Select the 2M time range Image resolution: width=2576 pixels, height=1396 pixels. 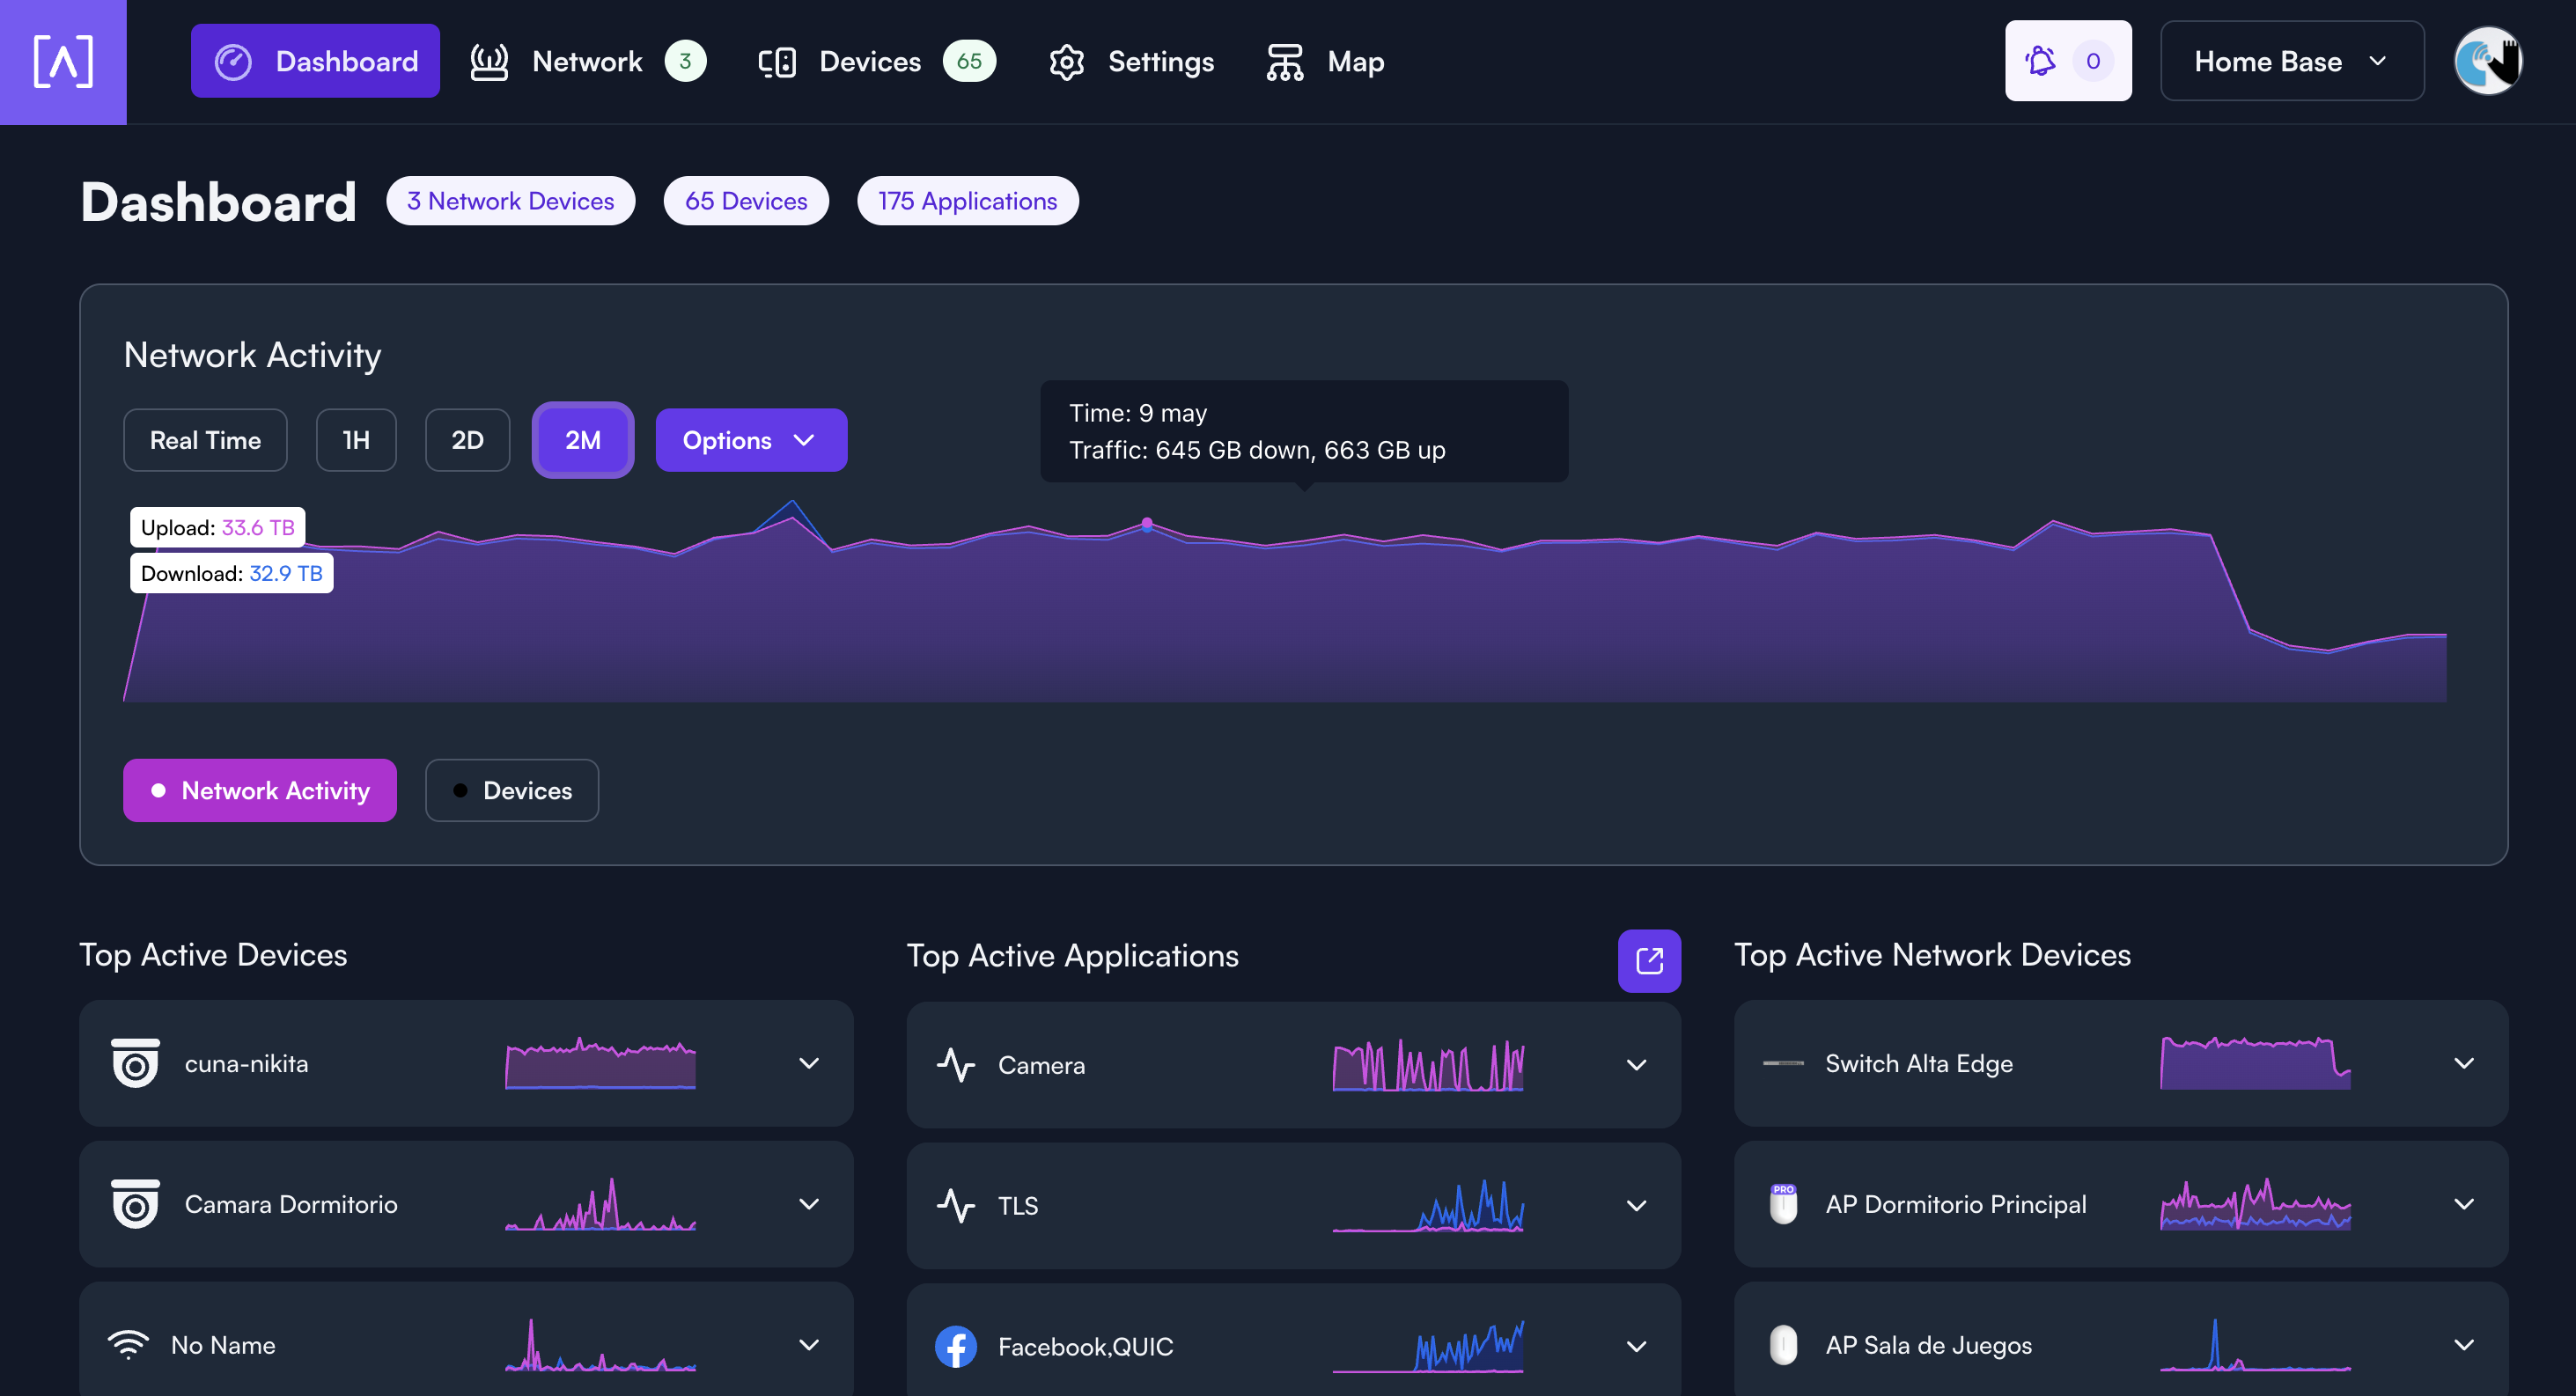click(x=583, y=440)
